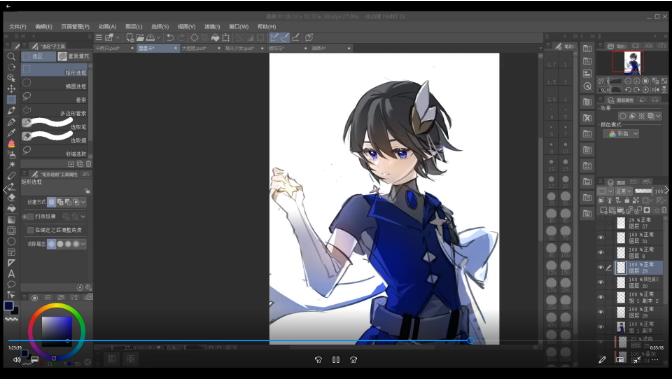Select the magnifier zoom tool
The height and width of the screenshot is (379, 672).
[12, 56]
